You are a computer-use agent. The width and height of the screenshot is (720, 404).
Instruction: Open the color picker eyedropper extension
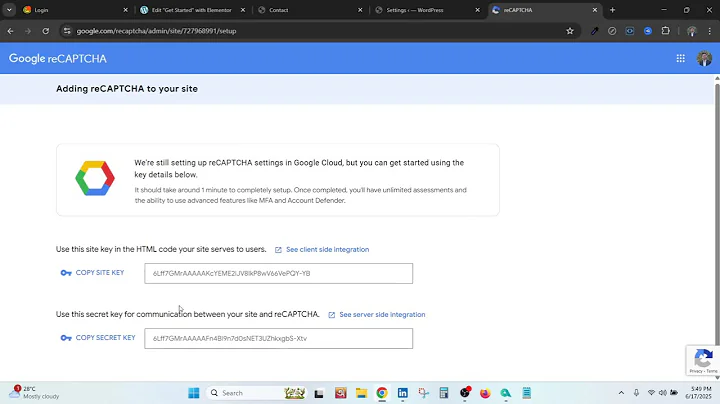tap(595, 31)
